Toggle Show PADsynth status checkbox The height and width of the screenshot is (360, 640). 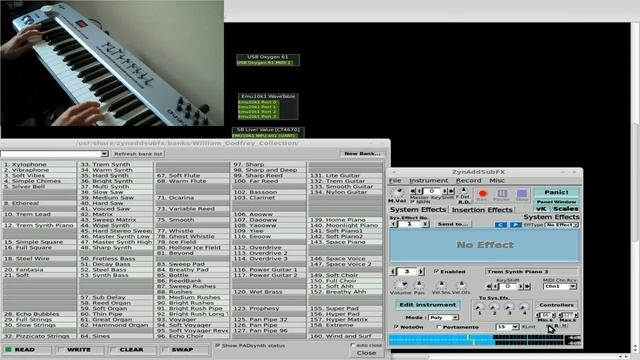pyautogui.click(x=218, y=345)
